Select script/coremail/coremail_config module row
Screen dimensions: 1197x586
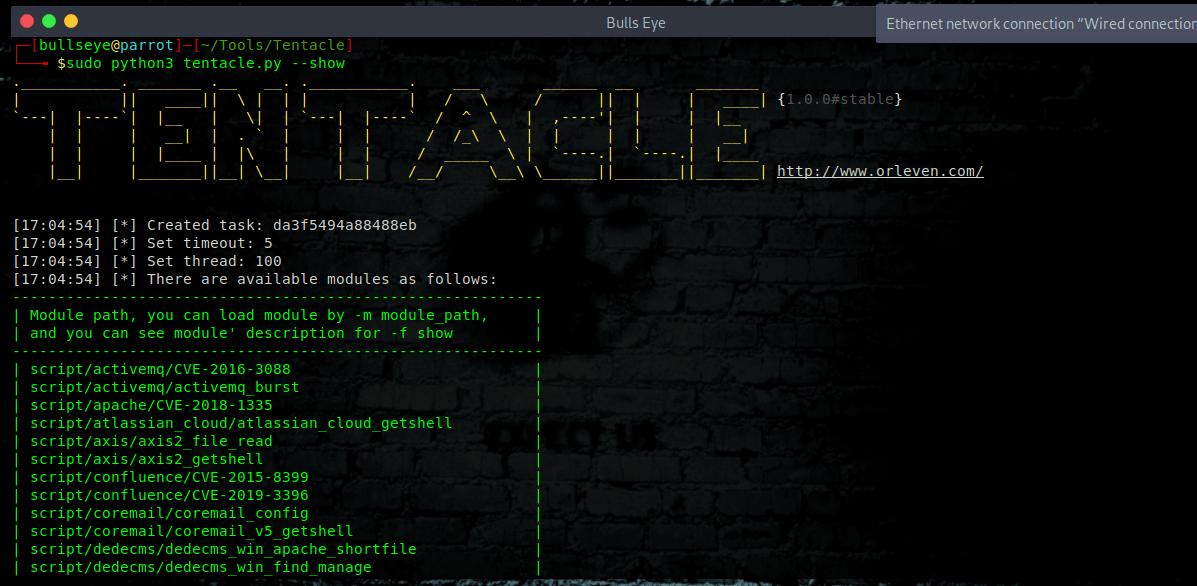point(169,514)
